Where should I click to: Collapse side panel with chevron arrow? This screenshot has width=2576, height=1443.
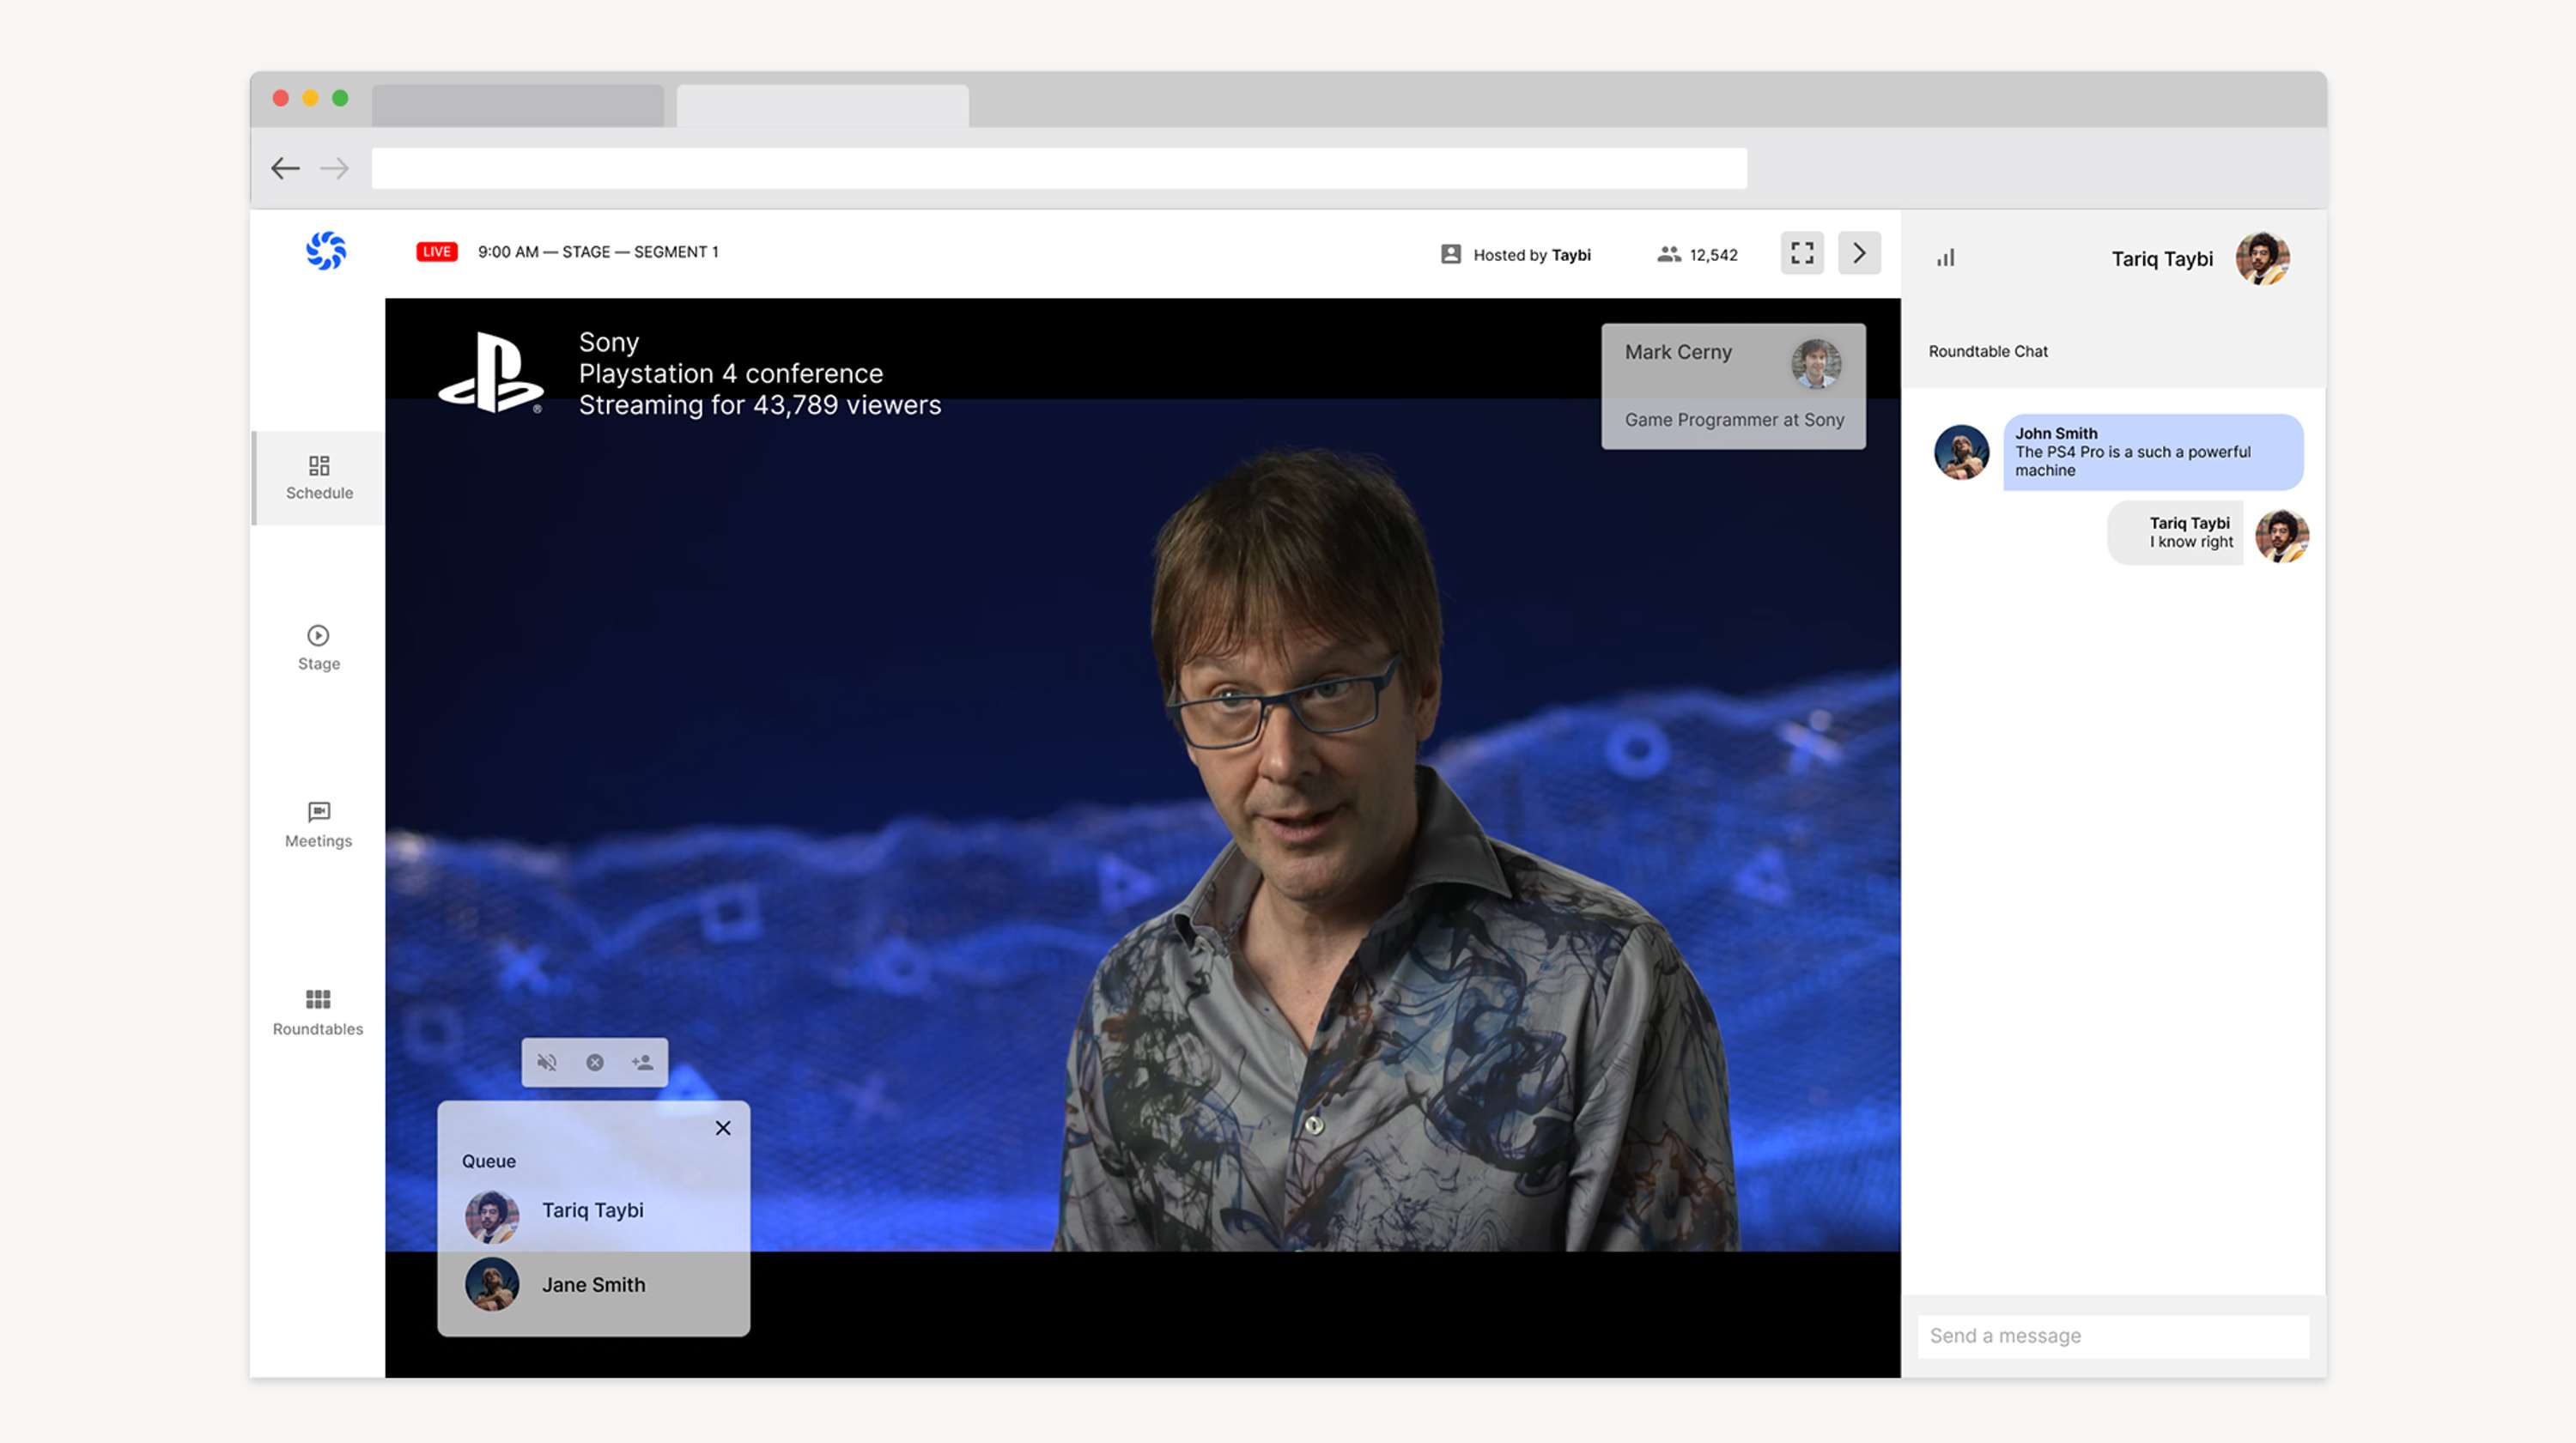(x=1859, y=253)
